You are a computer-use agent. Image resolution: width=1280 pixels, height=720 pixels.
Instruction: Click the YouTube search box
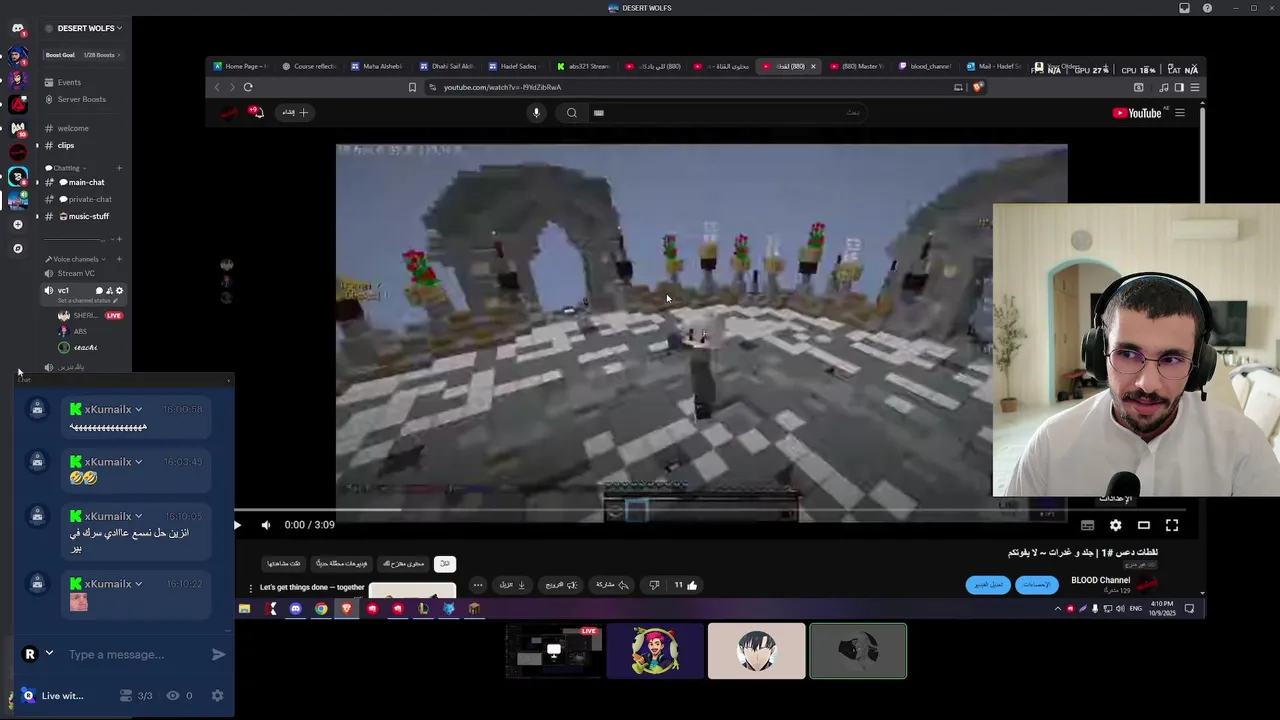point(725,112)
